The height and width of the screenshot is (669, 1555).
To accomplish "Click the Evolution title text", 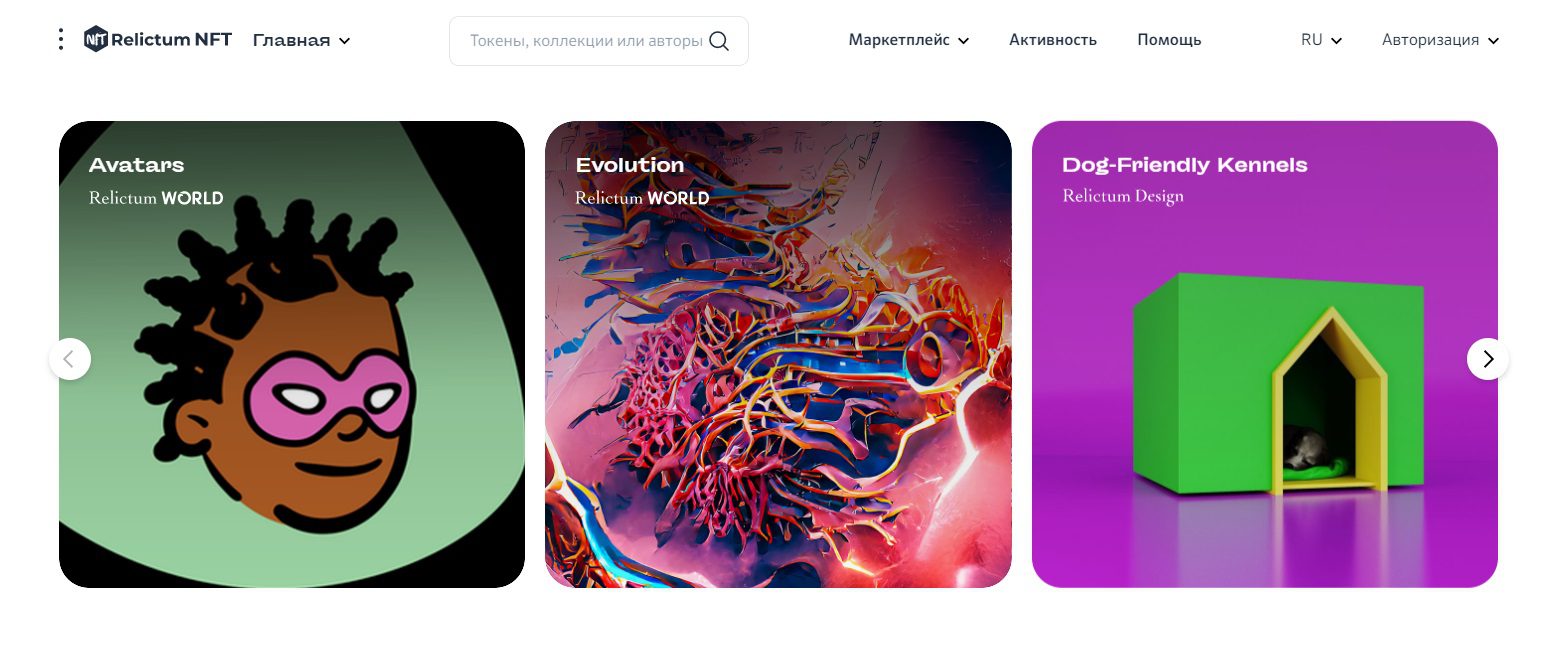I will pos(630,165).
